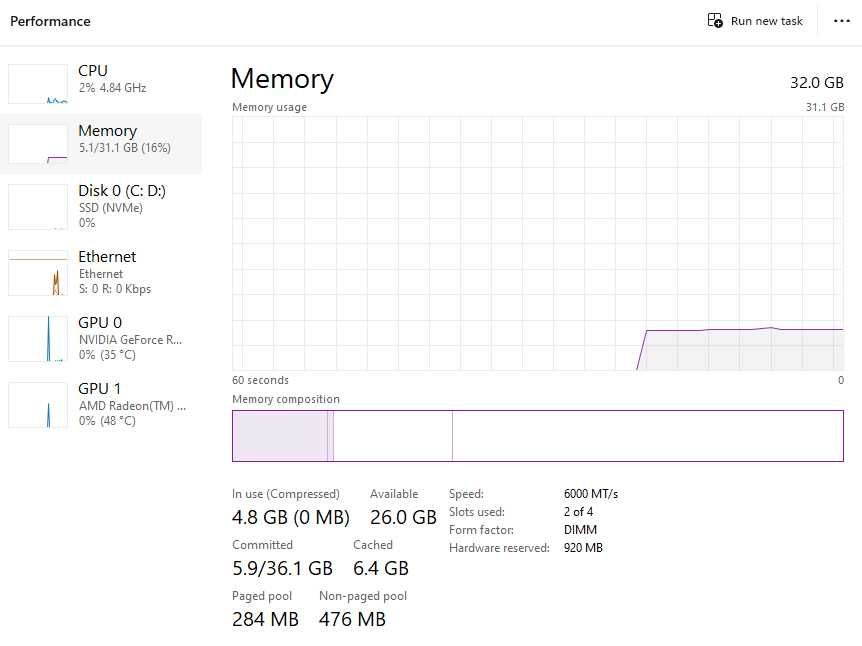Viewport: 862px width, 646px height.
Task: Select the Memory mini graph thumbnail
Action: (38, 144)
